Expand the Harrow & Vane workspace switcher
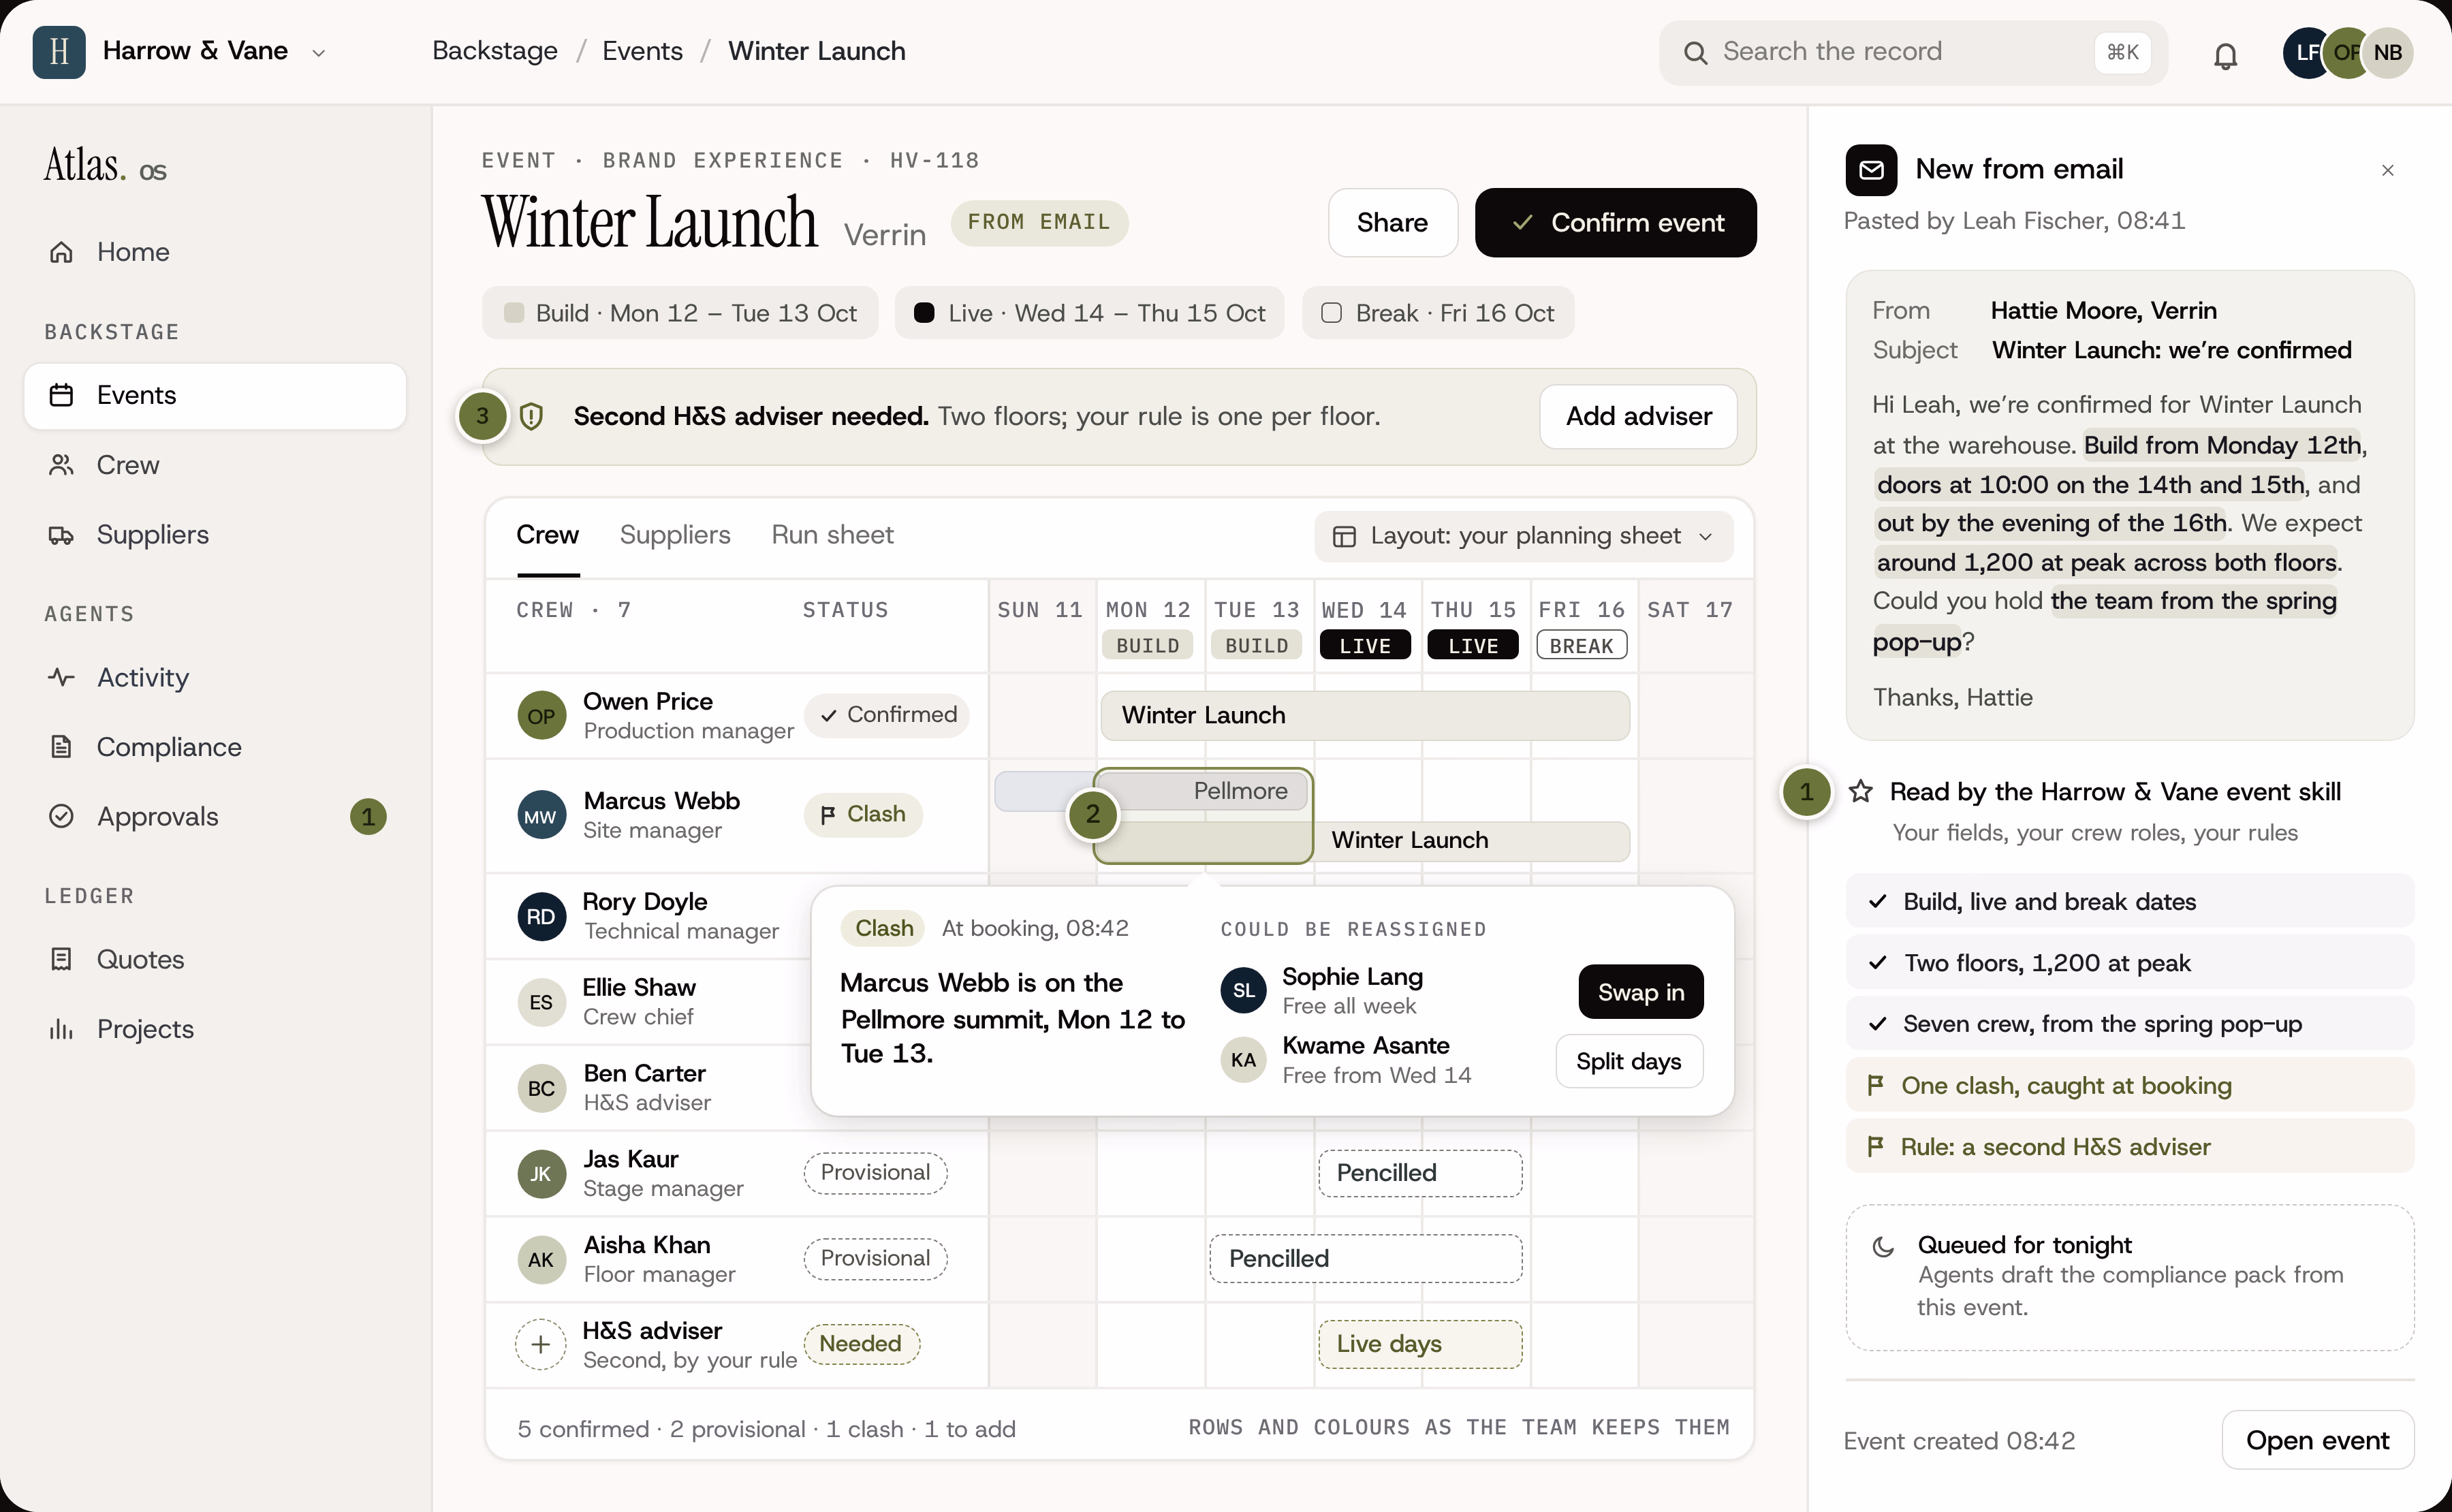Viewport: 2452px width, 1512px height. tap(319, 53)
